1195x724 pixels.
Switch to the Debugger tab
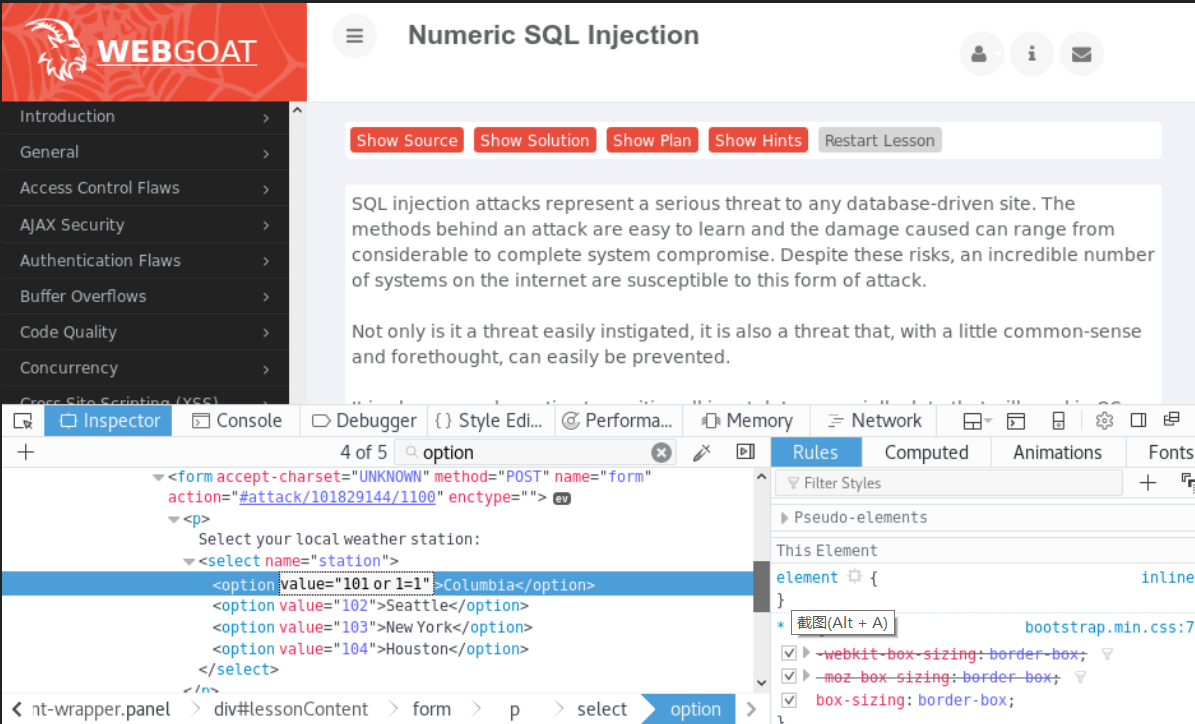click(364, 421)
